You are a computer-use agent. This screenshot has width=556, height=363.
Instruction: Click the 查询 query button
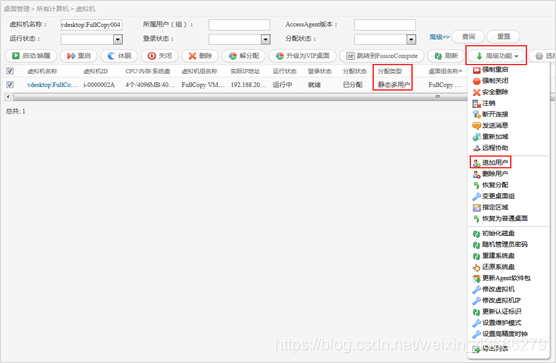468,36
